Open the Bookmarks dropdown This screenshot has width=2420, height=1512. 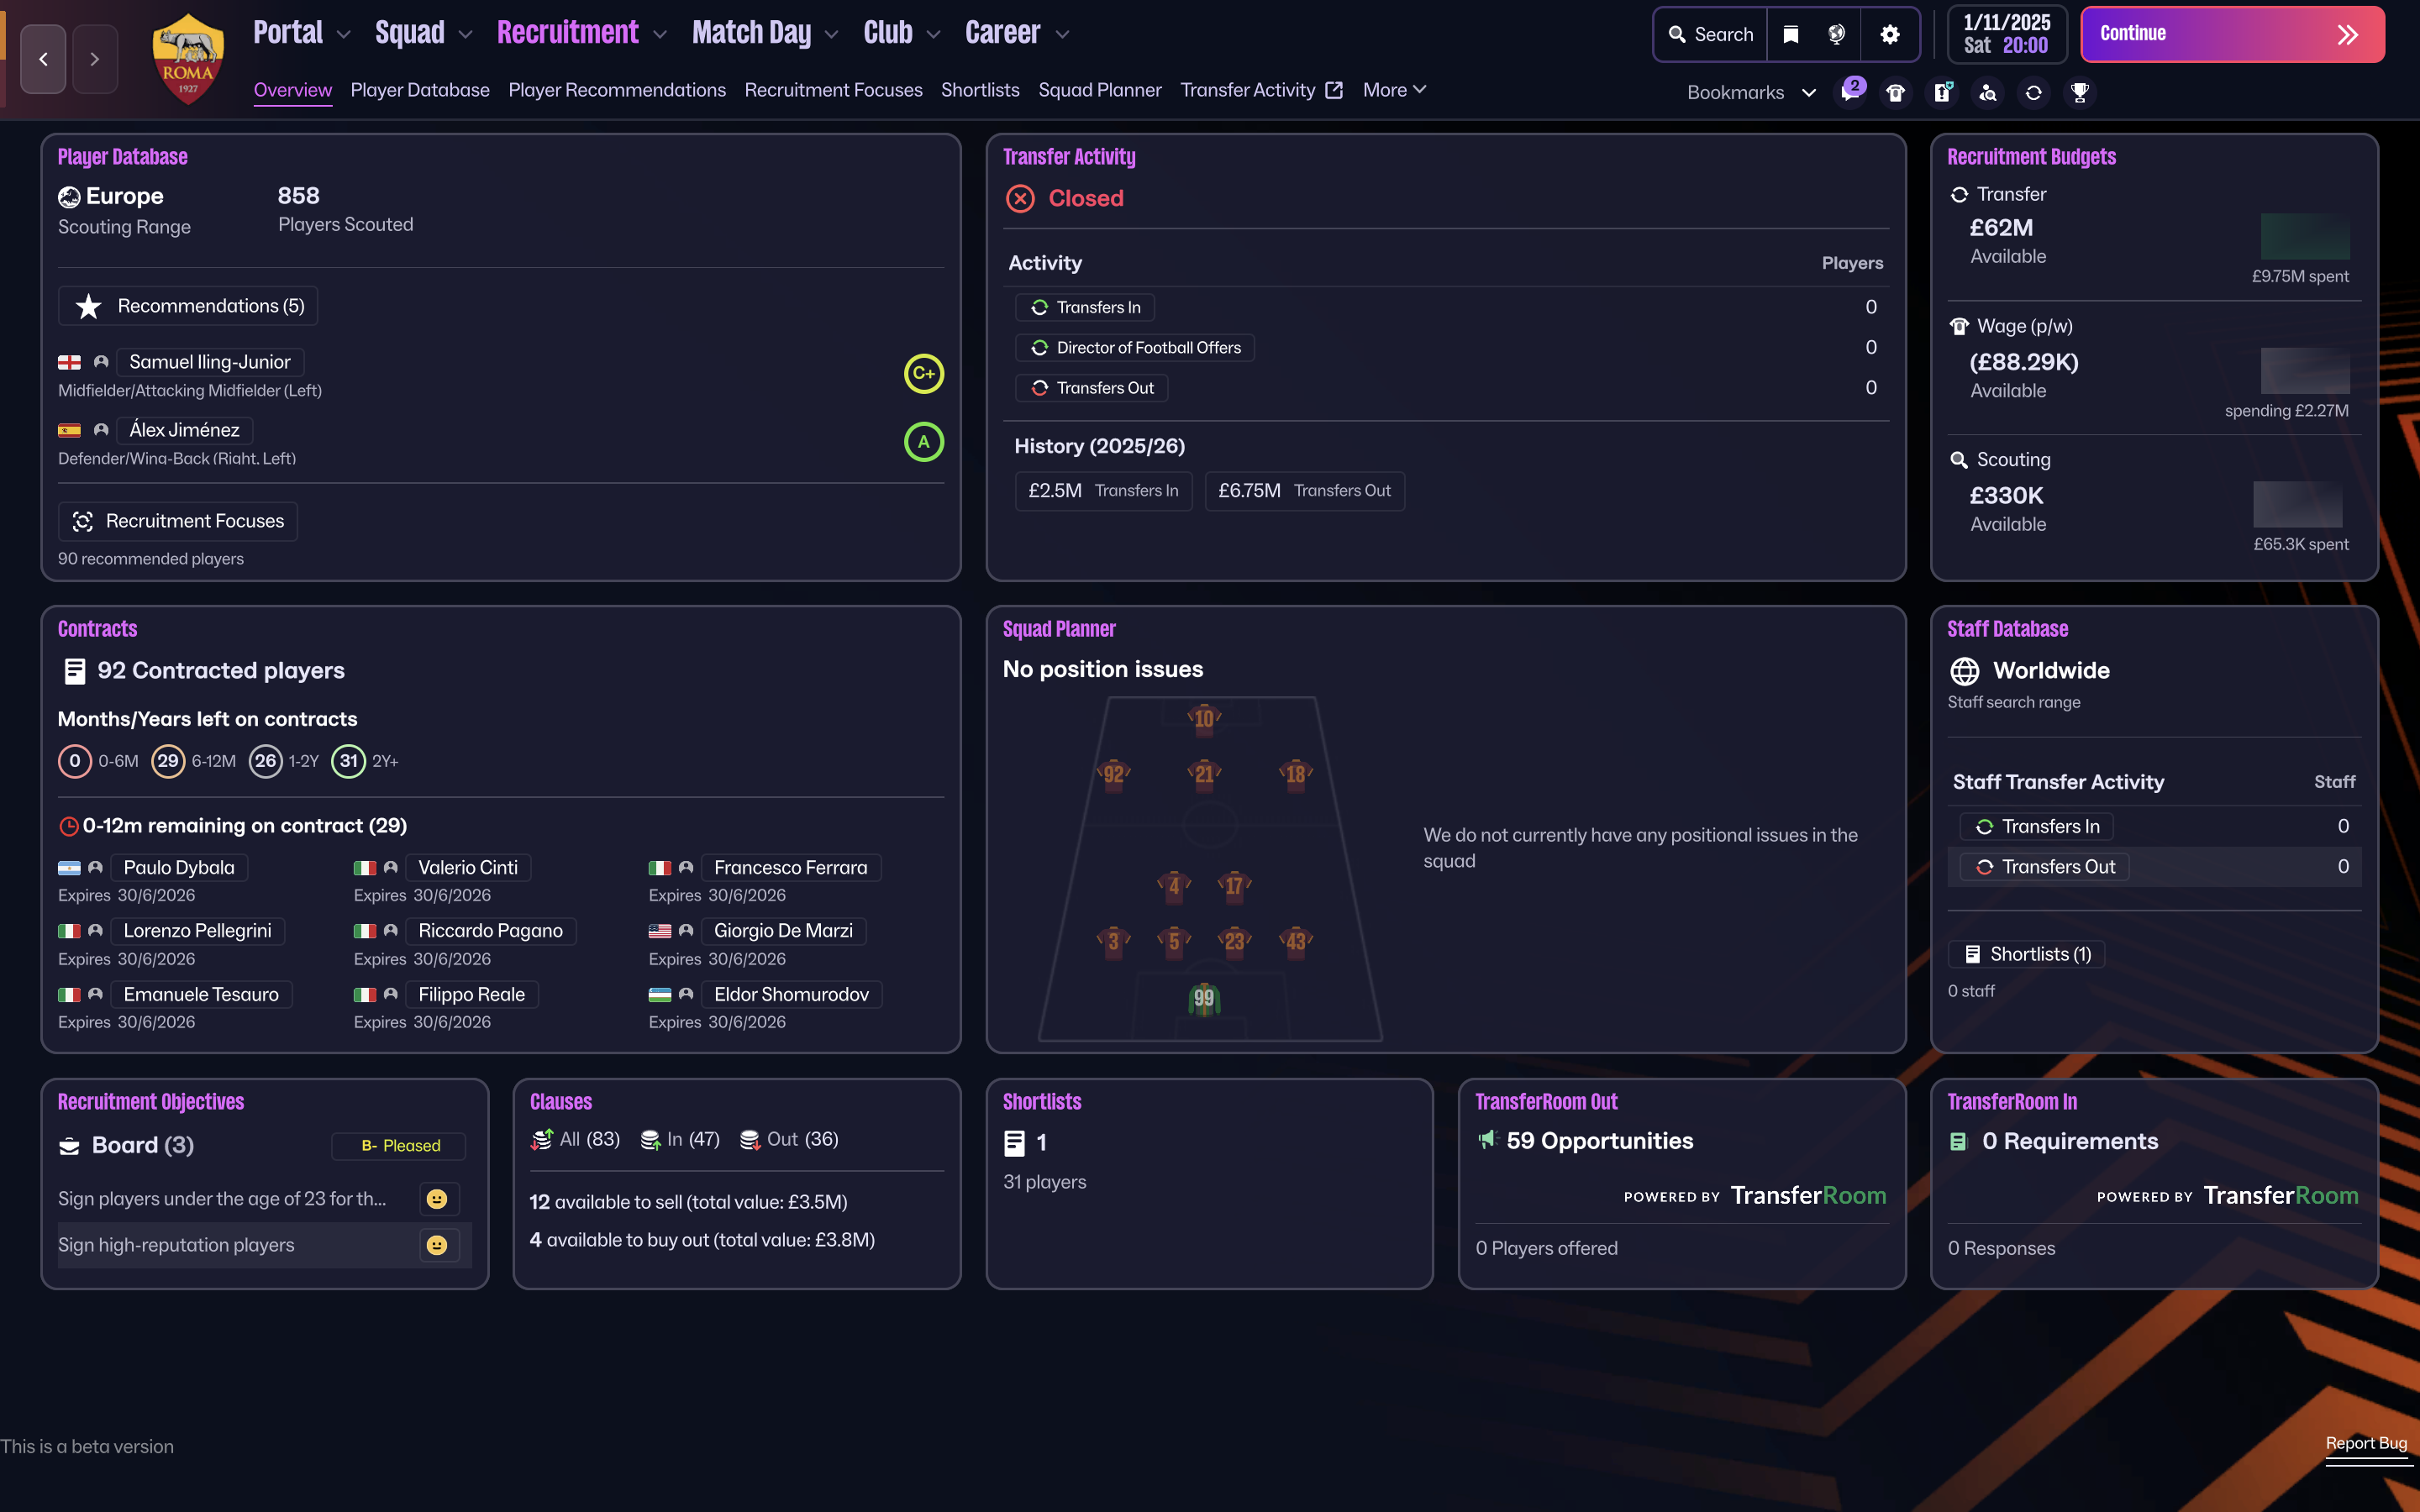(1750, 92)
